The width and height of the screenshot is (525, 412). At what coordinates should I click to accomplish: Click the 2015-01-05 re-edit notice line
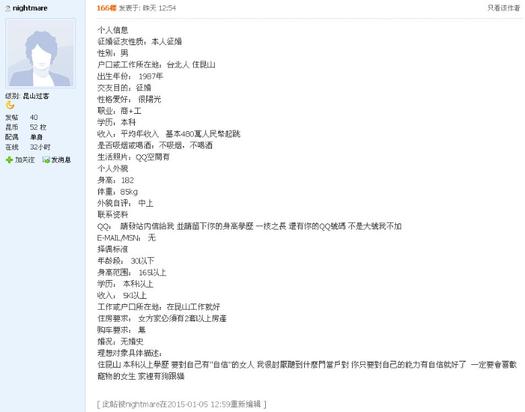[x=182, y=404]
